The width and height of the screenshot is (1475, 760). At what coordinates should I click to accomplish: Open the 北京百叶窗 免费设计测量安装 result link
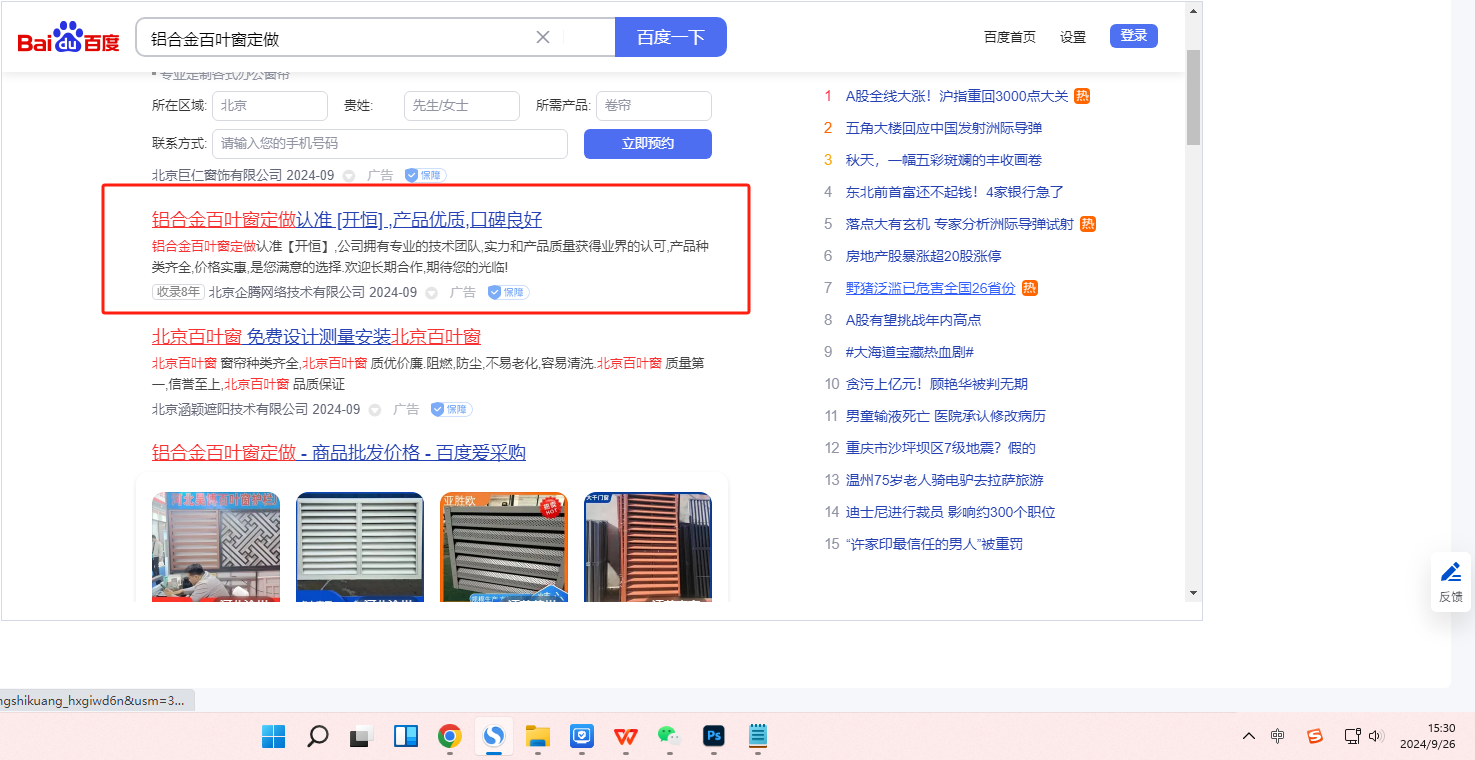(316, 336)
